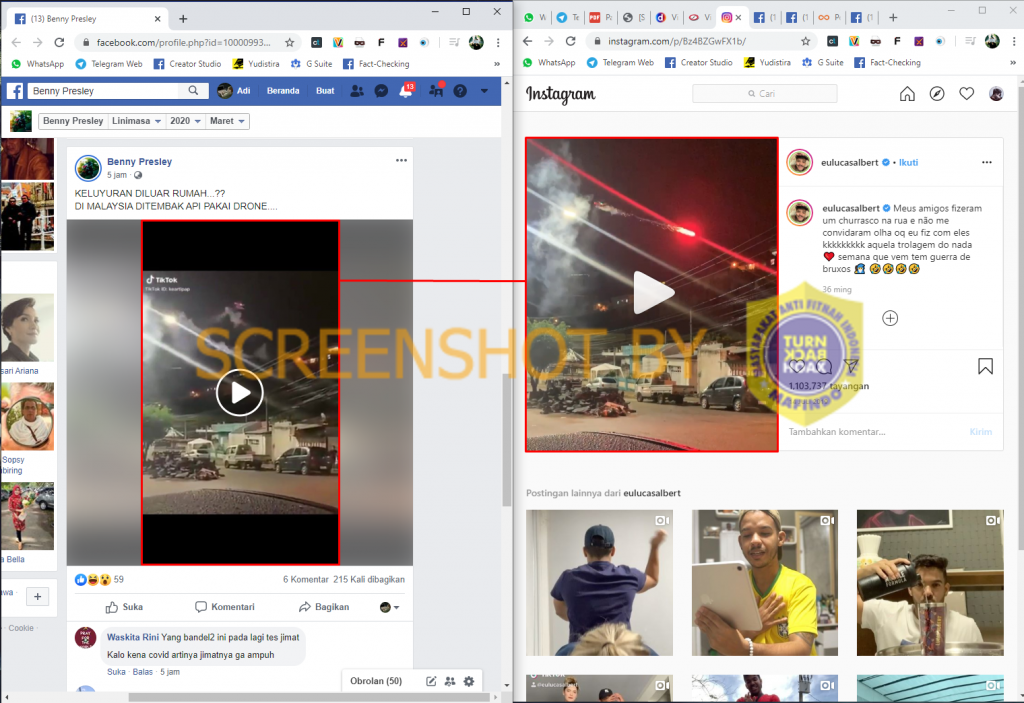
Task: Click the Instagram activity heart icon
Action: point(967,94)
